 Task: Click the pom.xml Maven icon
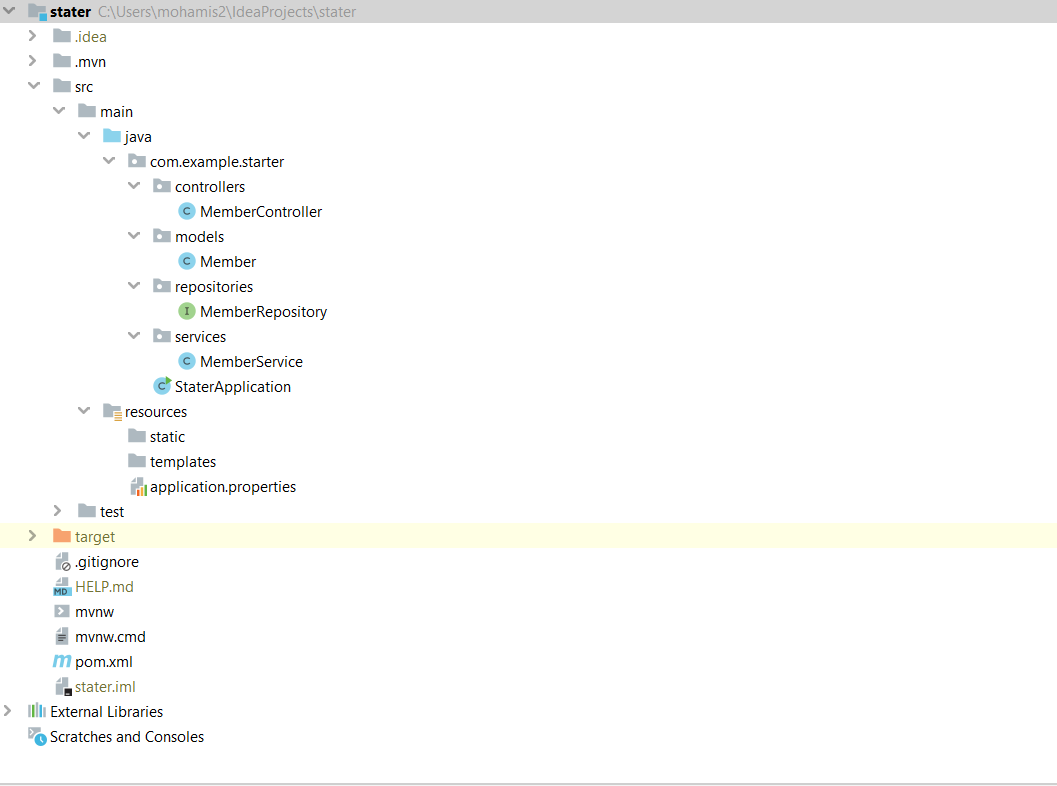coord(62,661)
